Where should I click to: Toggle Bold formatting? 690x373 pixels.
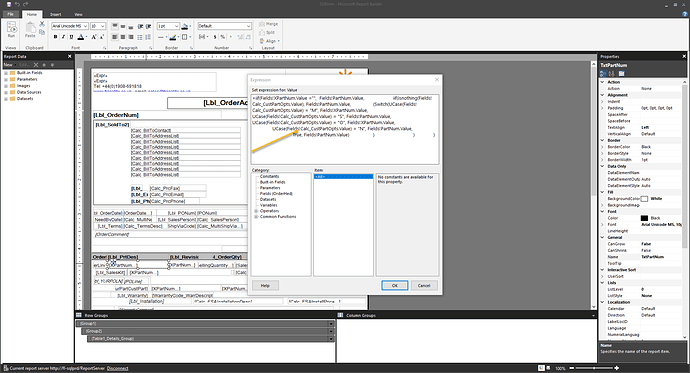(x=55, y=37)
